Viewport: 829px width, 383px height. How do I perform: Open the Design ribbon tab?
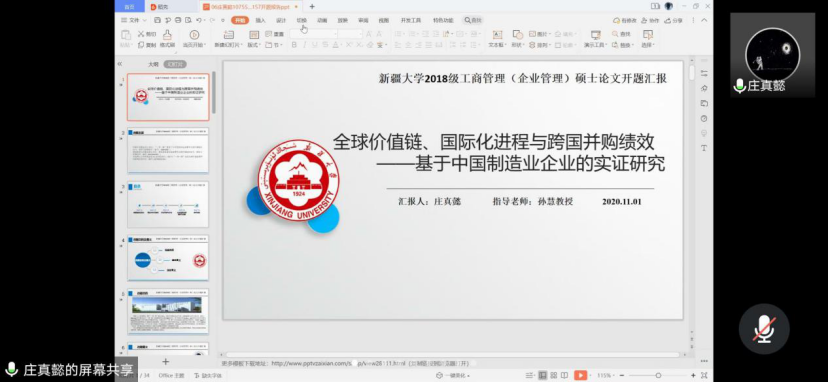[x=281, y=20]
